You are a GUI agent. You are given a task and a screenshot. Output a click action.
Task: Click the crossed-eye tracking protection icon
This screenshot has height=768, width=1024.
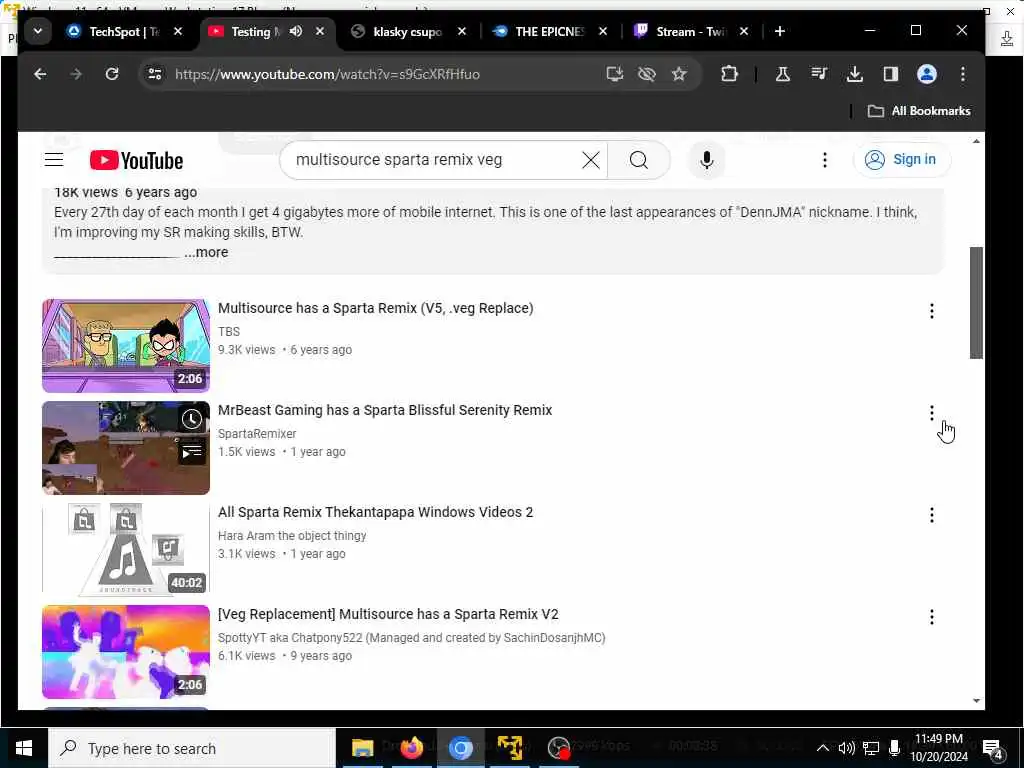(647, 74)
